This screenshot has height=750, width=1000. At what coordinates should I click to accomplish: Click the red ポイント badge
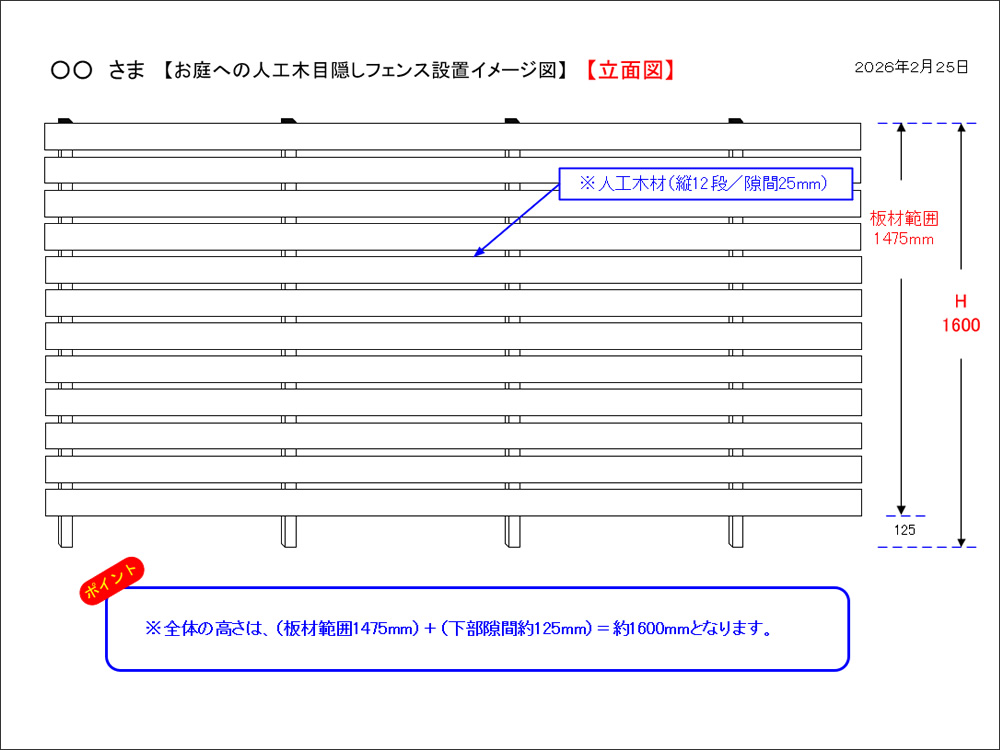112,580
